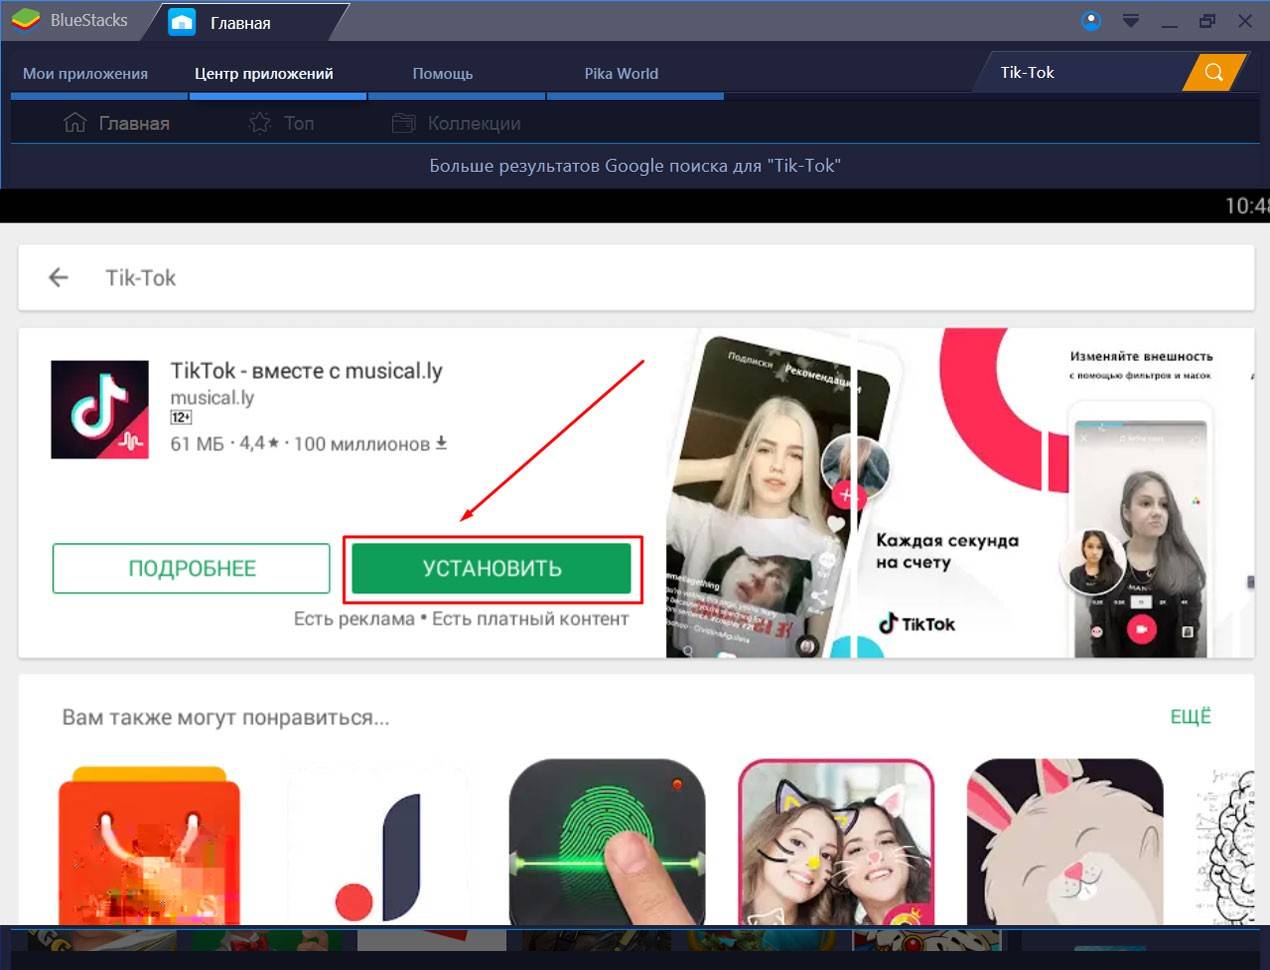The width and height of the screenshot is (1270, 970).
Task: Open the bunny rabbit app thumbnail
Action: pos(1065,842)
